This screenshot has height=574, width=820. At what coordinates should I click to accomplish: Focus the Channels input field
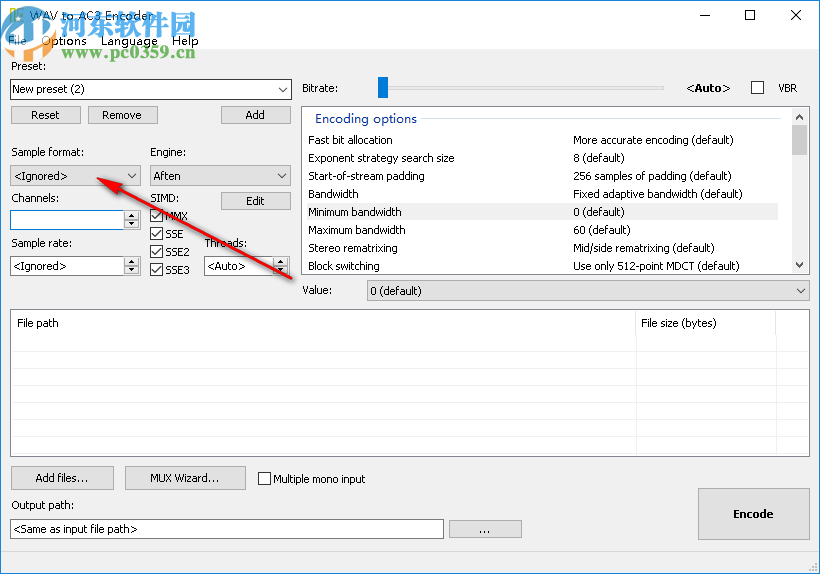point(67,220)
